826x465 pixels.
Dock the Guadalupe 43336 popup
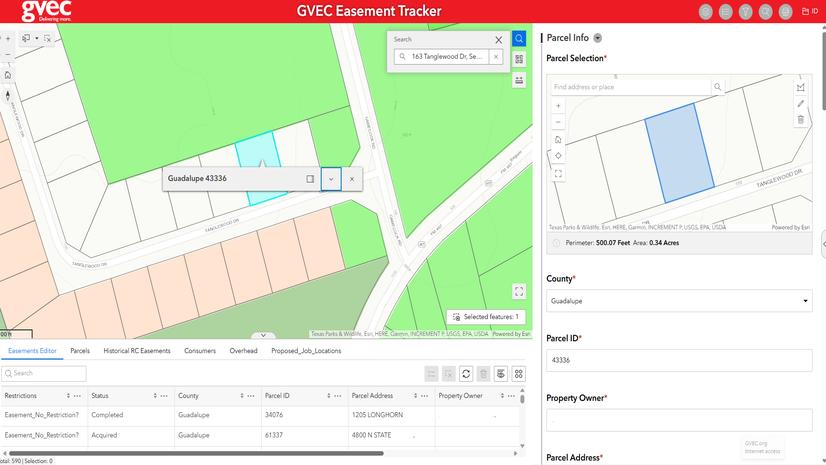point(310,179)
